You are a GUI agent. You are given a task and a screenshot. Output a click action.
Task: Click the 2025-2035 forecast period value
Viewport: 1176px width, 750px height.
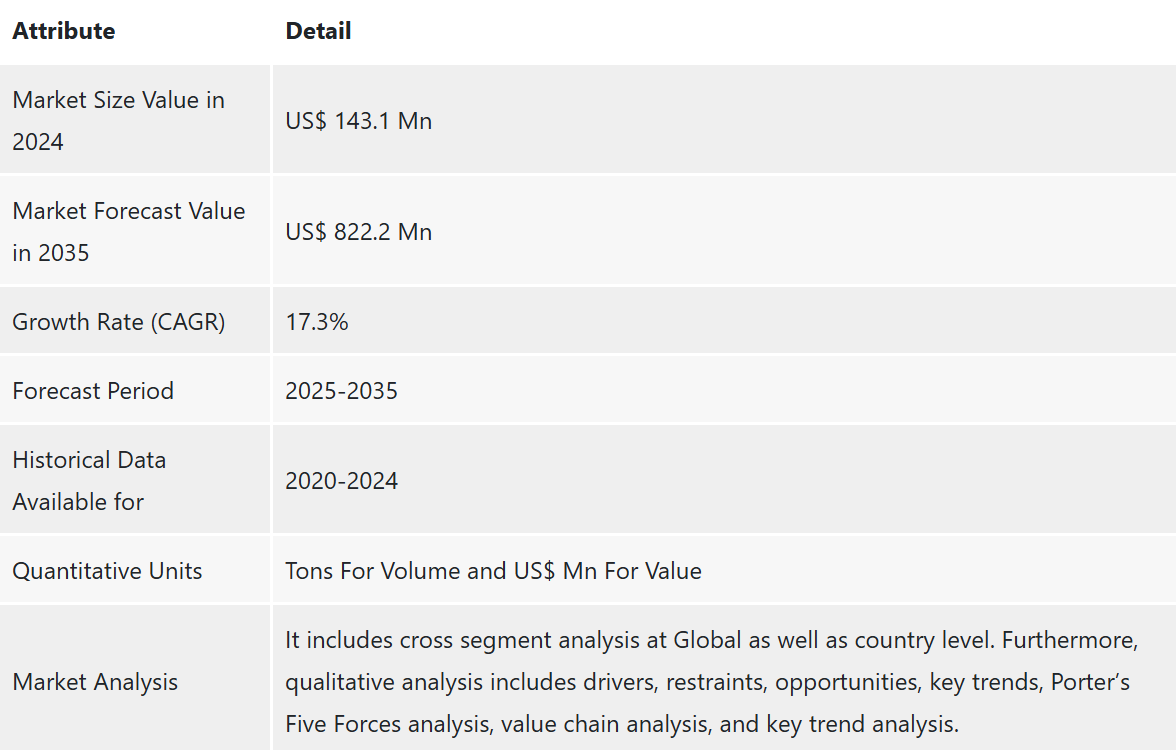point(341,391)
